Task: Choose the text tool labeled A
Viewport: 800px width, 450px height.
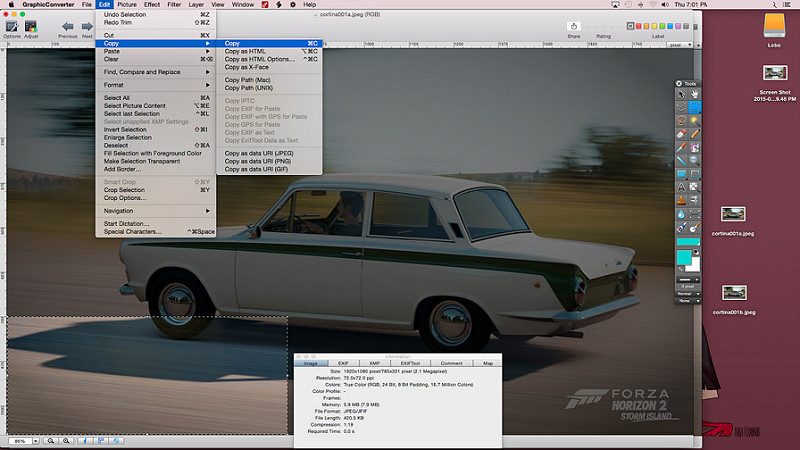Action: (681, 187)
